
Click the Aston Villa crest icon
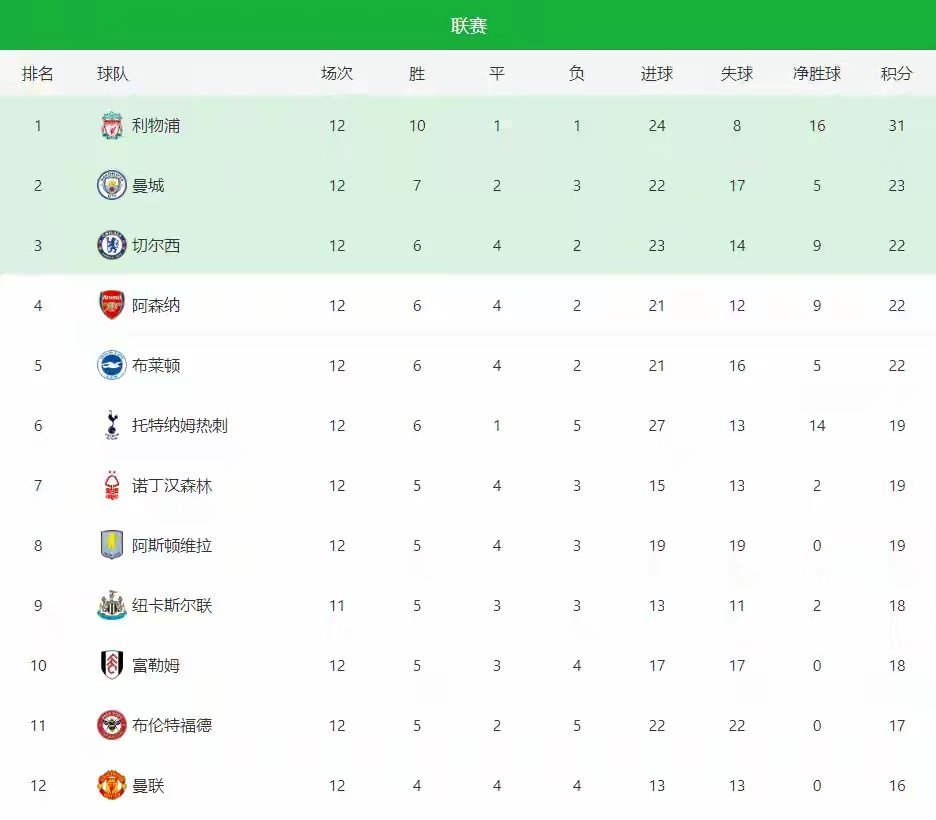click(111, 546)
